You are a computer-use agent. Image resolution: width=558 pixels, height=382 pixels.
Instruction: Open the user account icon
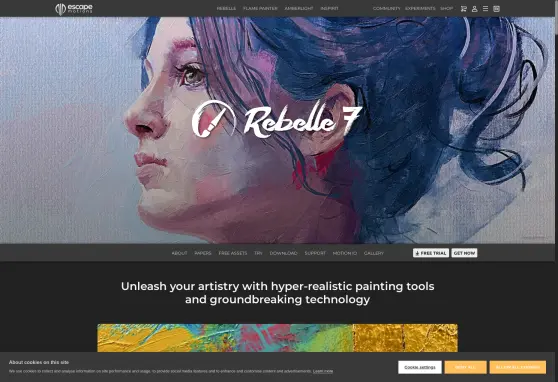pos(474,9)
